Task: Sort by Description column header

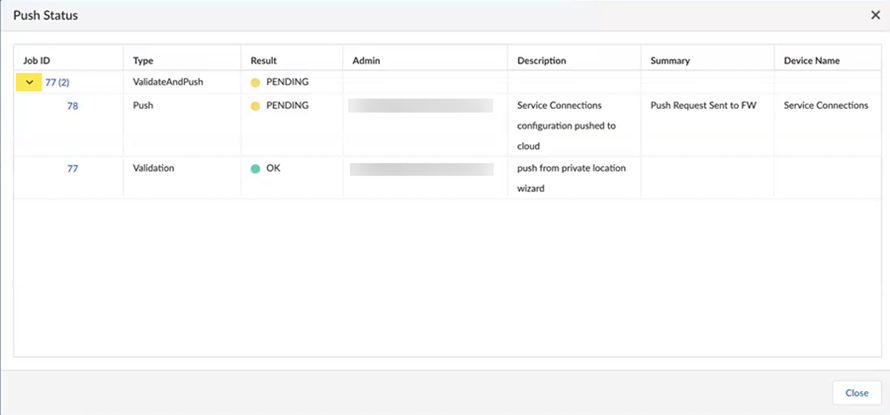Action: pos(541,60)
